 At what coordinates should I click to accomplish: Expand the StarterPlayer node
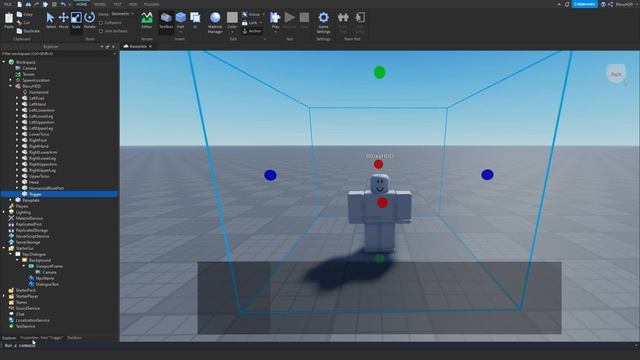point(4,296)
